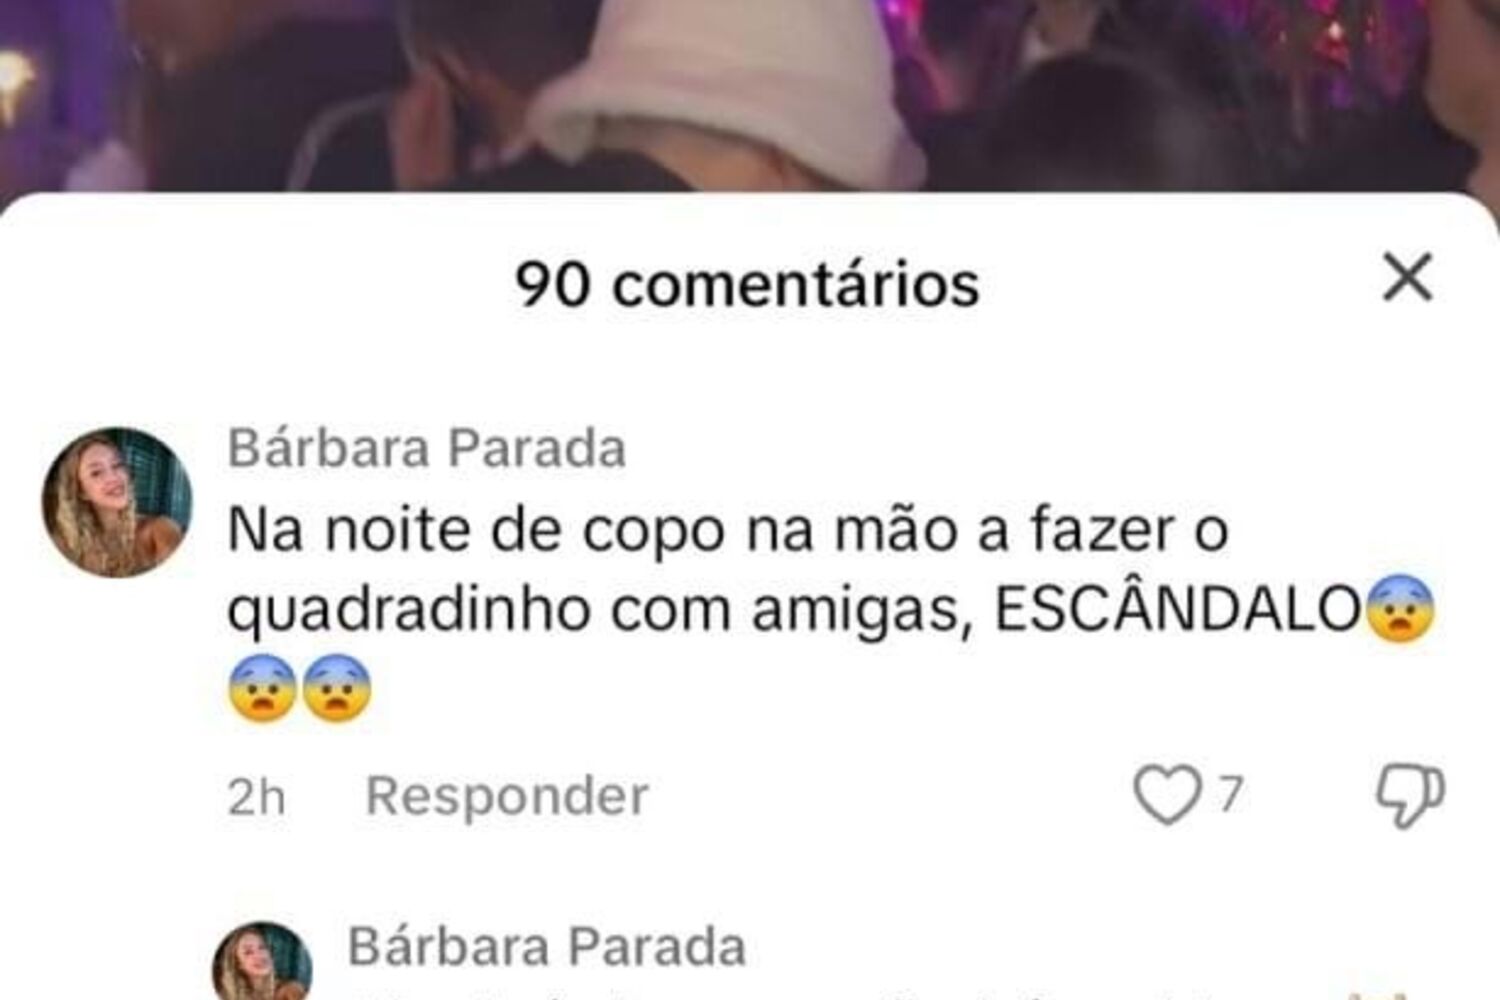Image resolution: width=1500 pixels, height=1000 pixels.
Task: Tap the ESCÂNDALO word in the comment
Action: 1178,609
